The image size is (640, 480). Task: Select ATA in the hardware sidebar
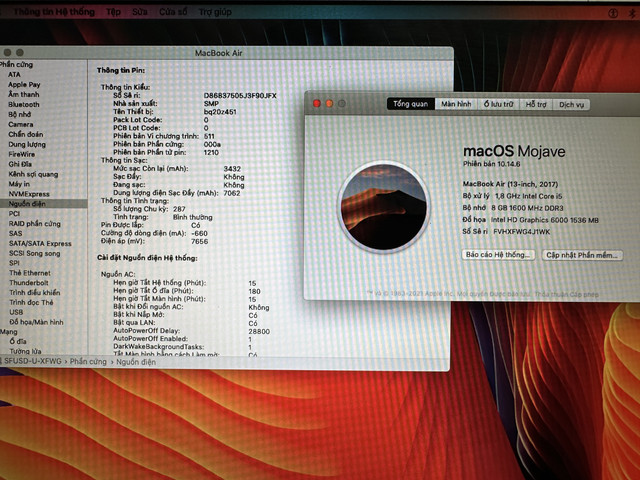[14, 74]
